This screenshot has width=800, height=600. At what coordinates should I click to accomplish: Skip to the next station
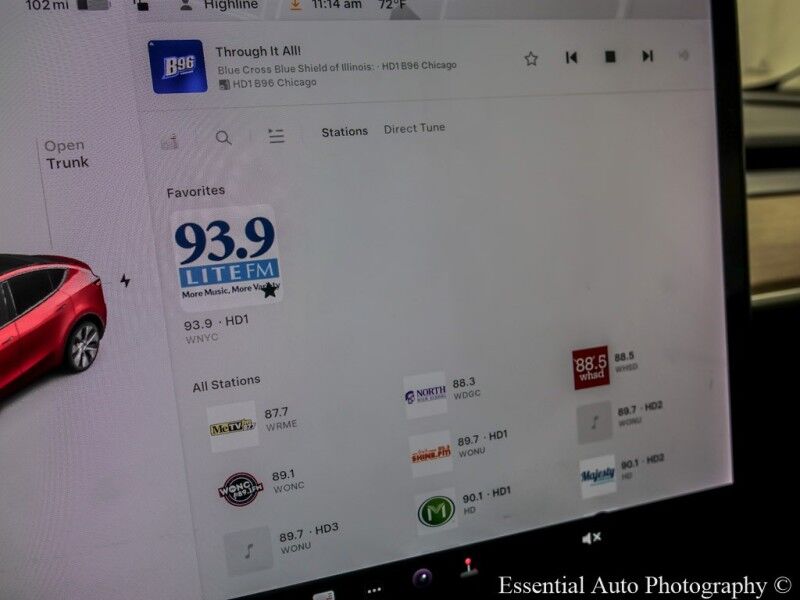(648, 56)
